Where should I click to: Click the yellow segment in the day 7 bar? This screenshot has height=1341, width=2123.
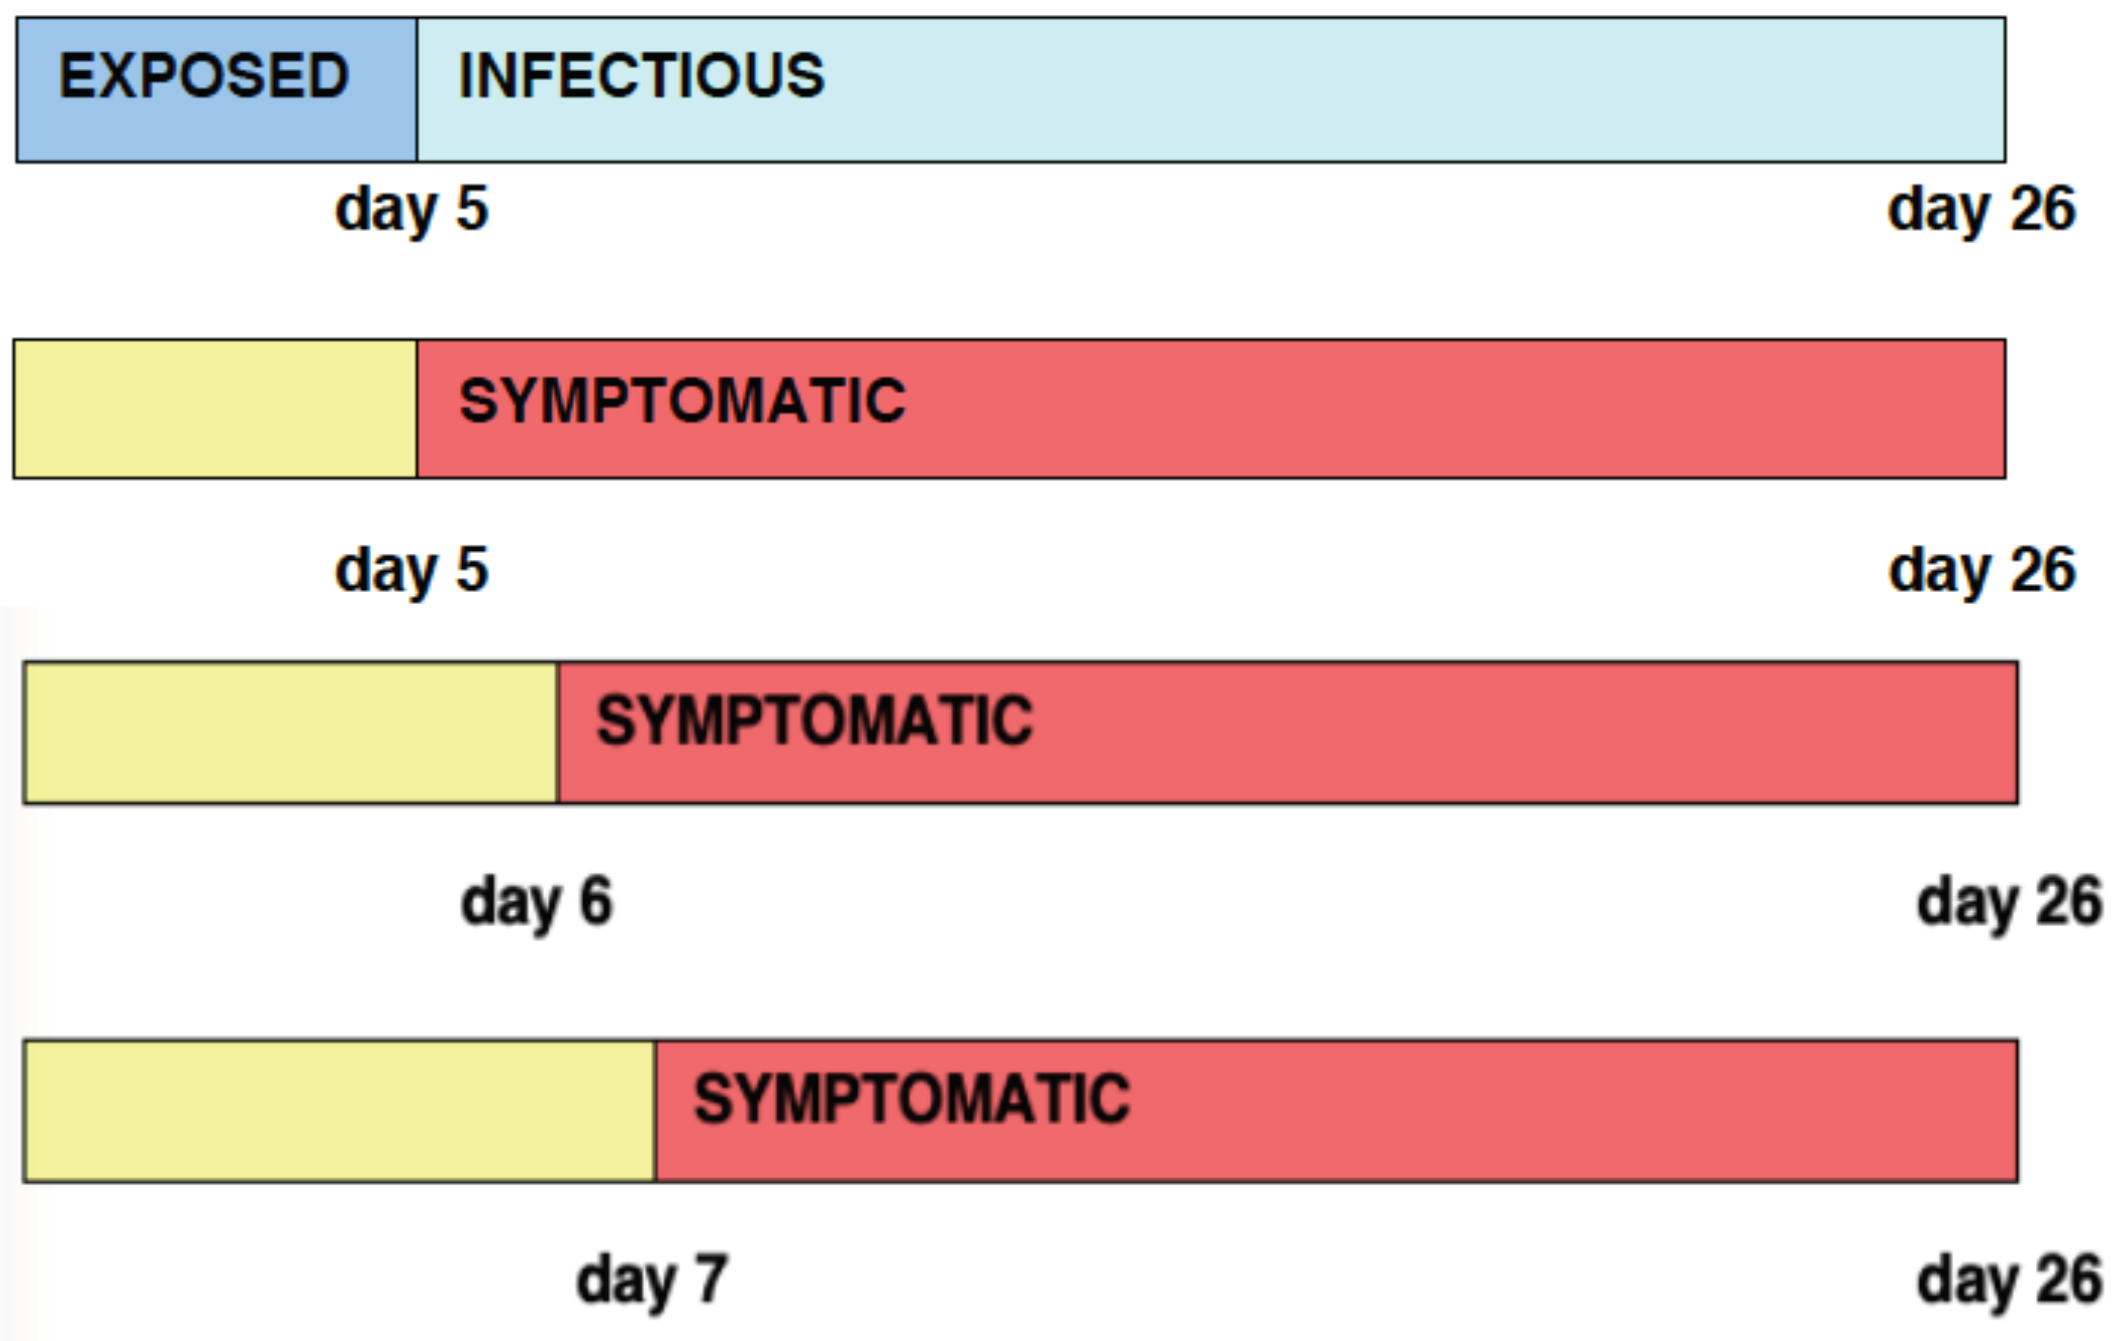[340, 1111]
